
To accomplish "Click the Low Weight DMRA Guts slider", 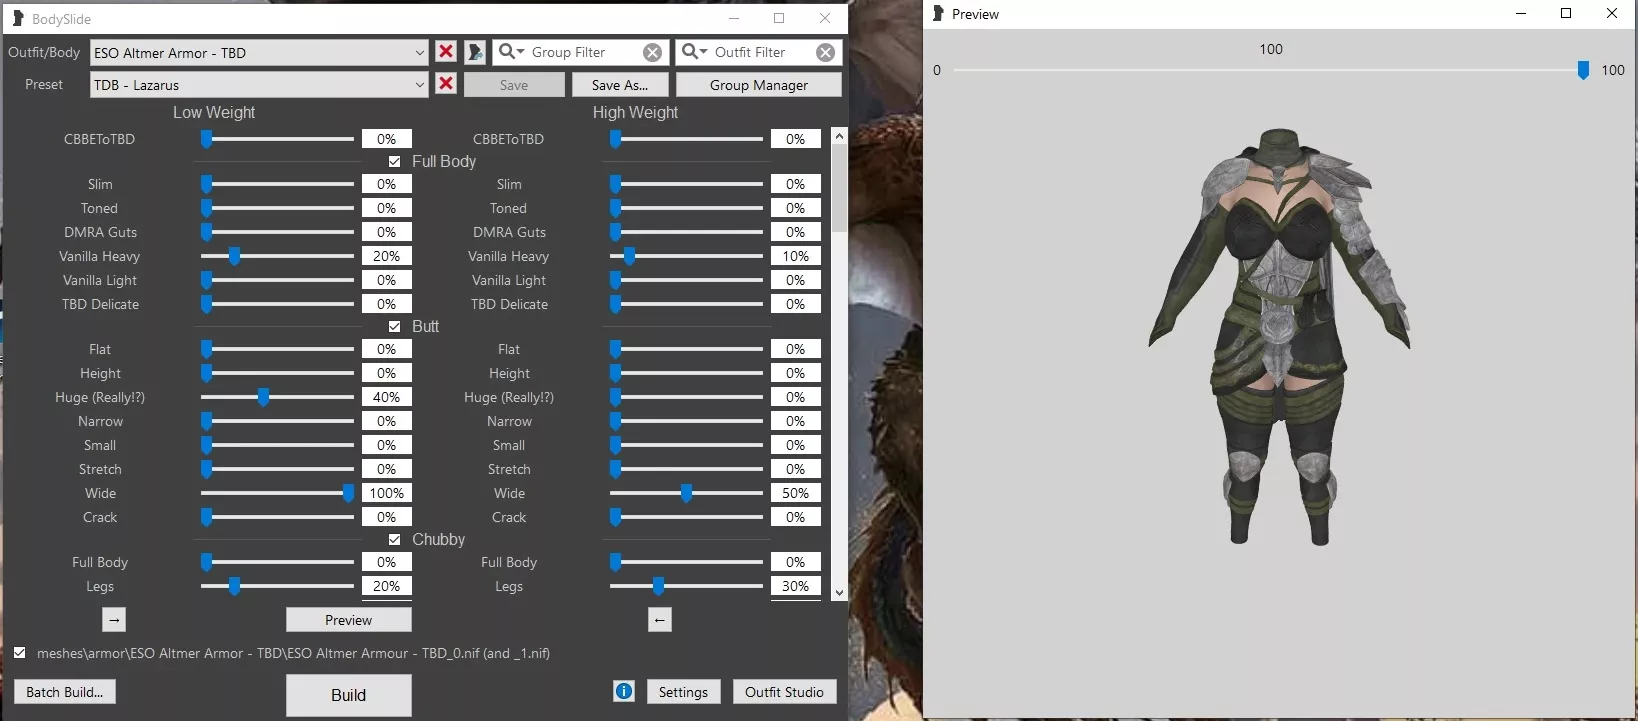I will [277, 232].
